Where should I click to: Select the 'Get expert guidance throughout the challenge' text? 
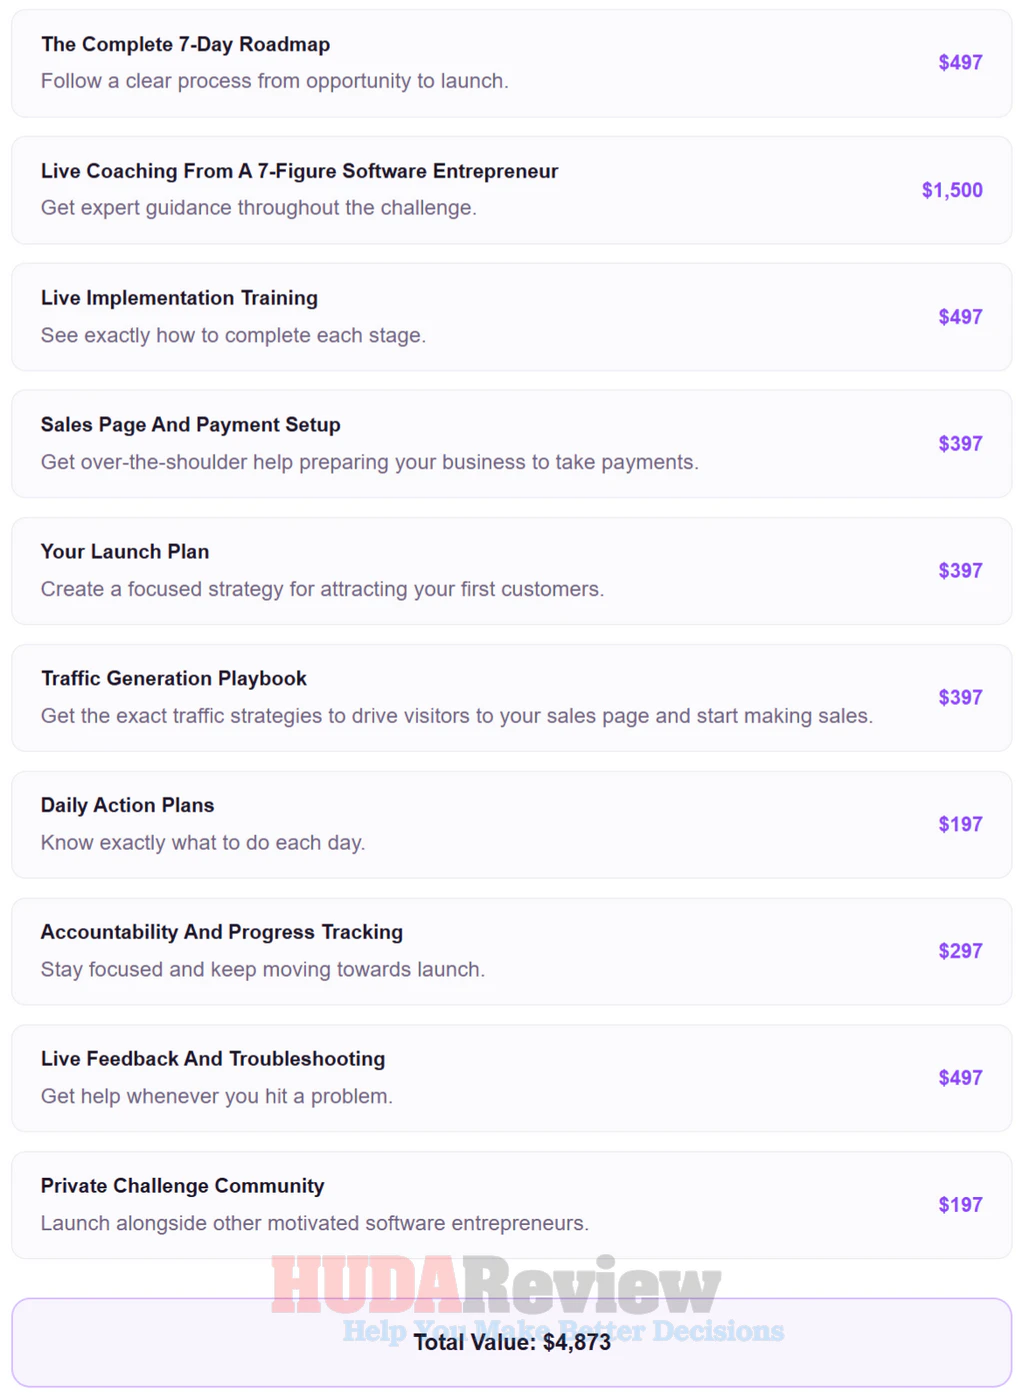pyautogui.click(x=259, y=208)
